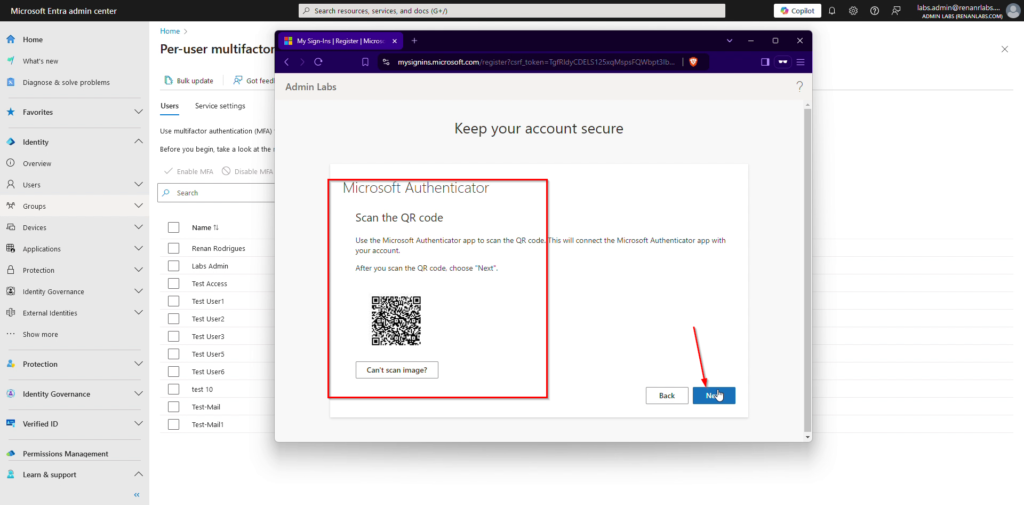This screenshot has width=1024, height=505.
Task: Click the Protection lock icon under Identity
Action: tap(10, 270)
